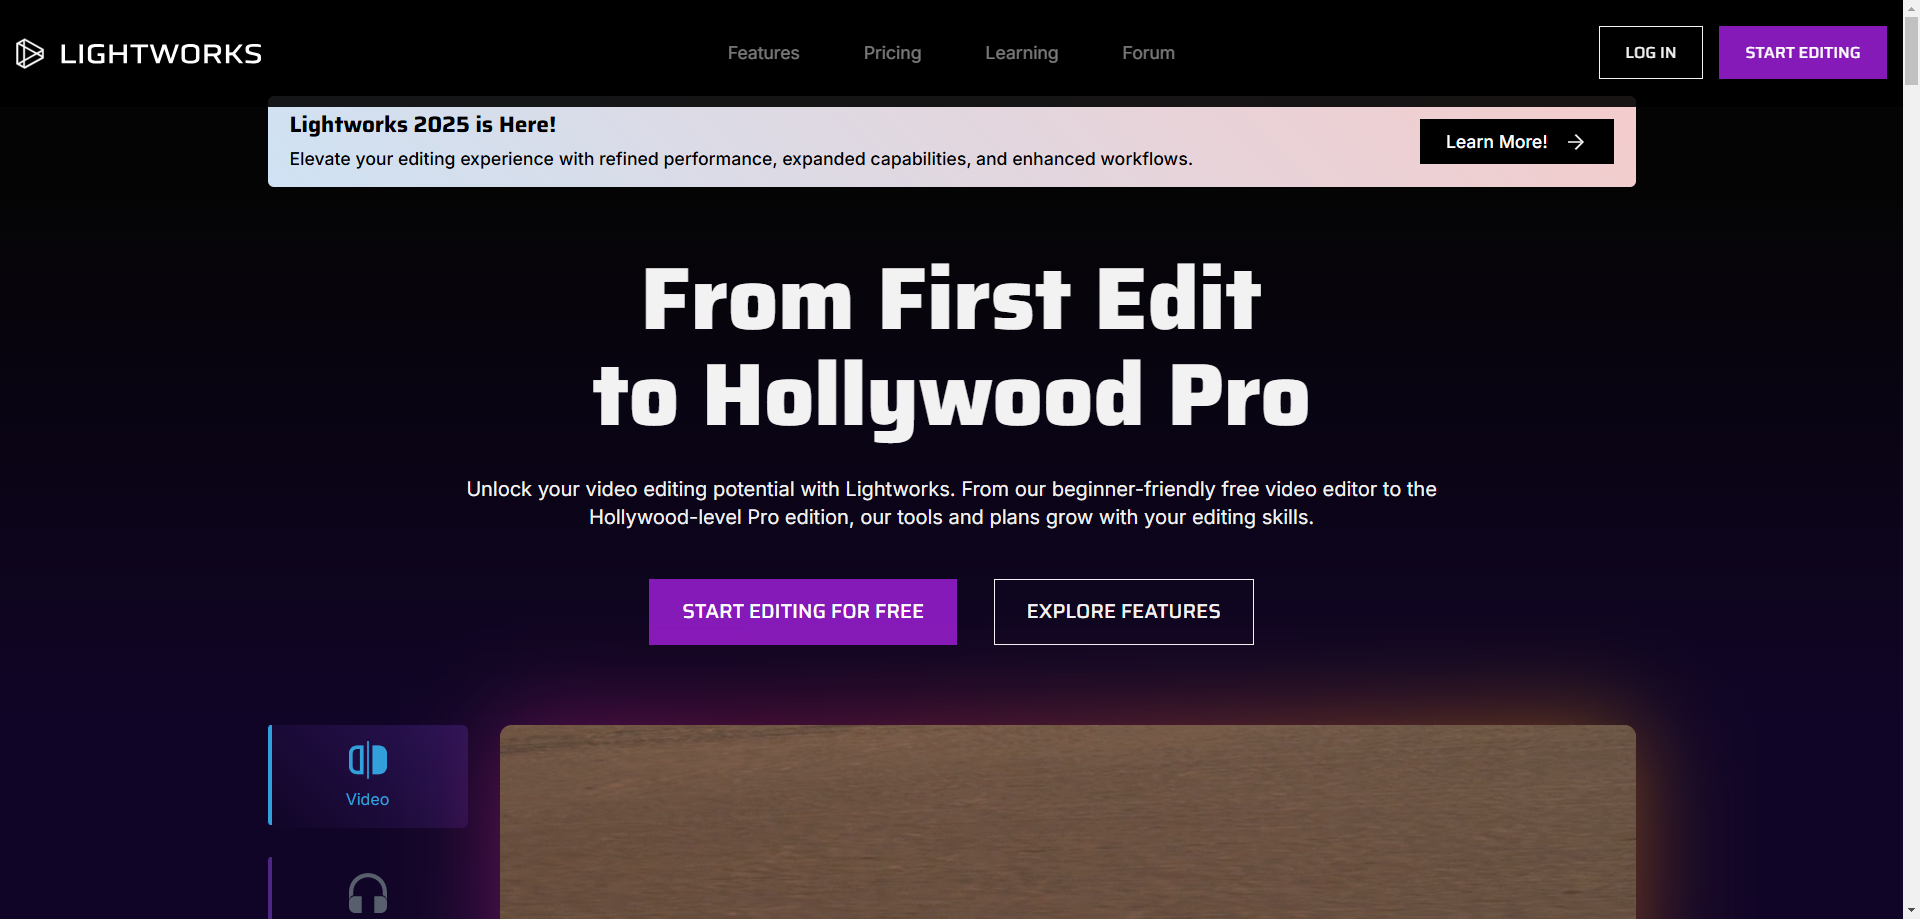
Task: Click the purple START EDITING button
Action: click(x=1802, y=52)
